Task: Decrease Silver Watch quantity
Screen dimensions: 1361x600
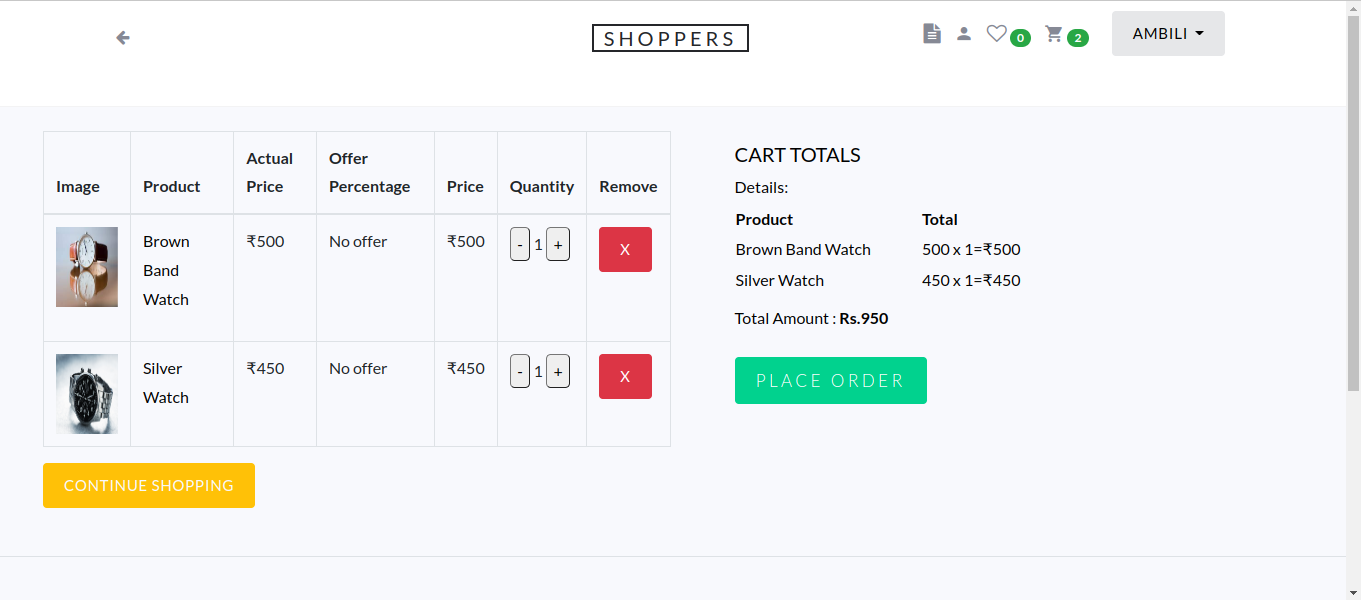Action: [x=520, y=371]
